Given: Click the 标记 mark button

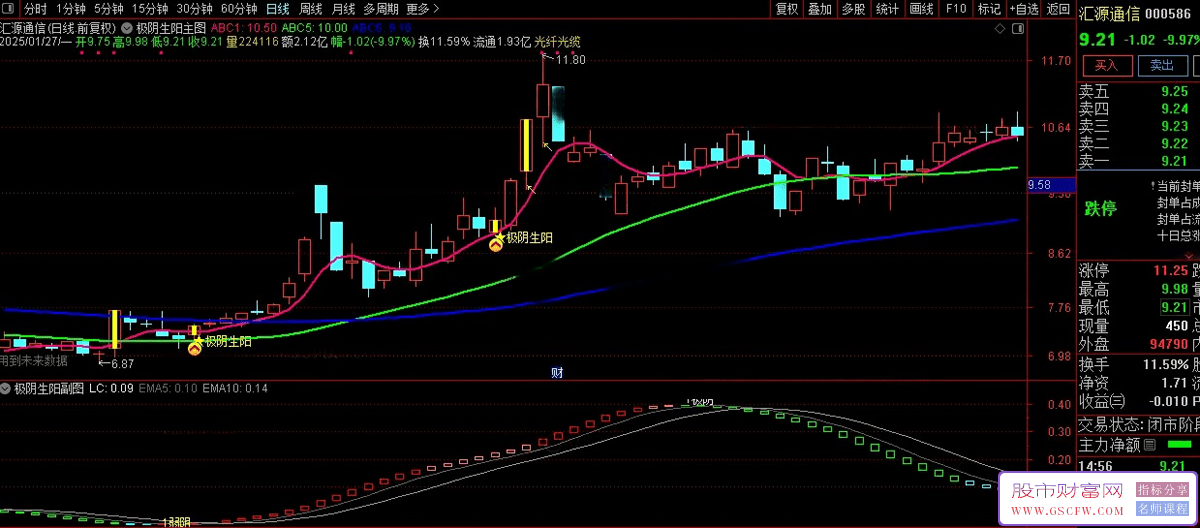Looking at the screenshot, I should pyautogui.click(x=989, y=9).
